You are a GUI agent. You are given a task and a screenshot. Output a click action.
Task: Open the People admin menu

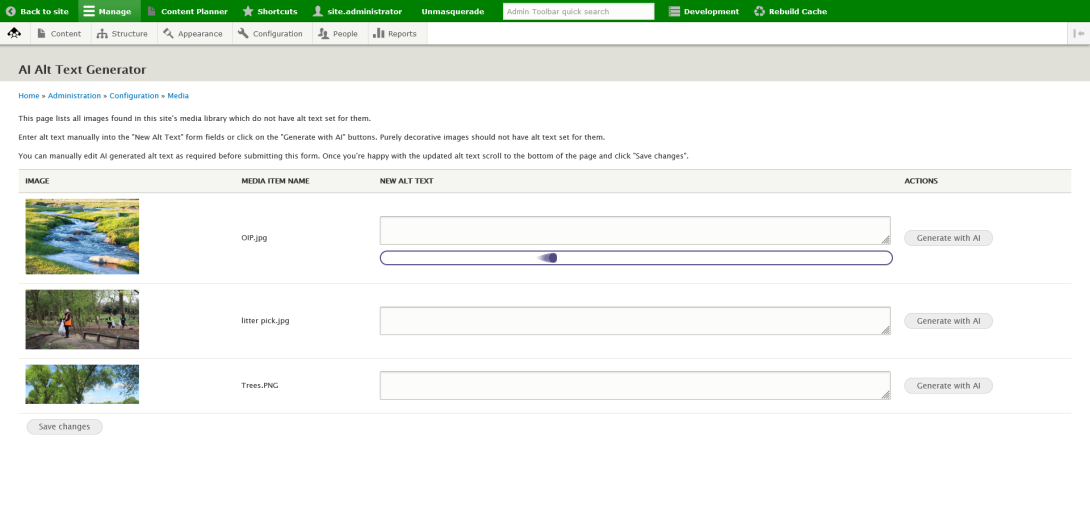tap(338, 33)
